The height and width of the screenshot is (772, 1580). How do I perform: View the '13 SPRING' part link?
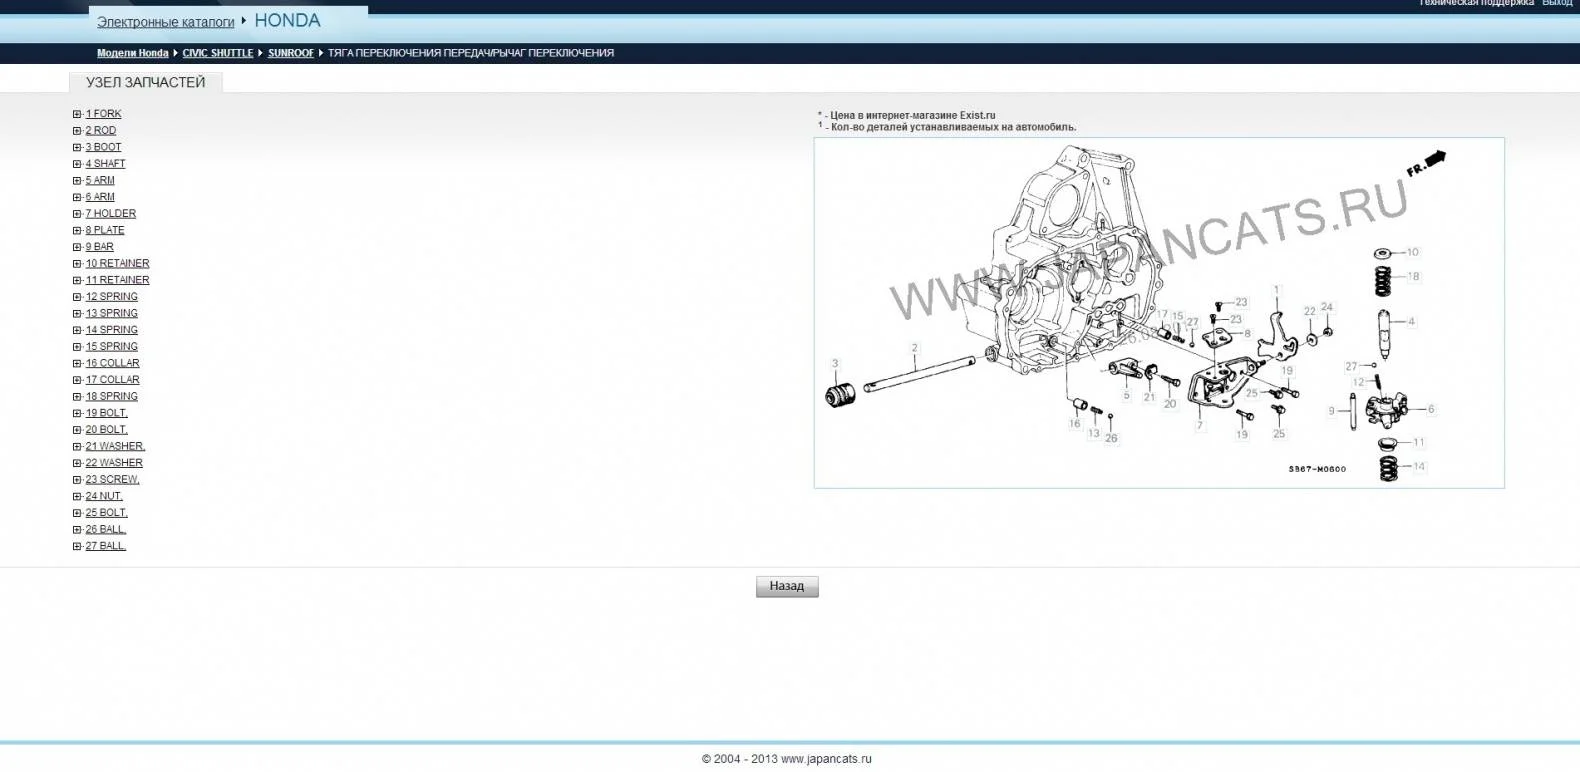tap(112, 314)
